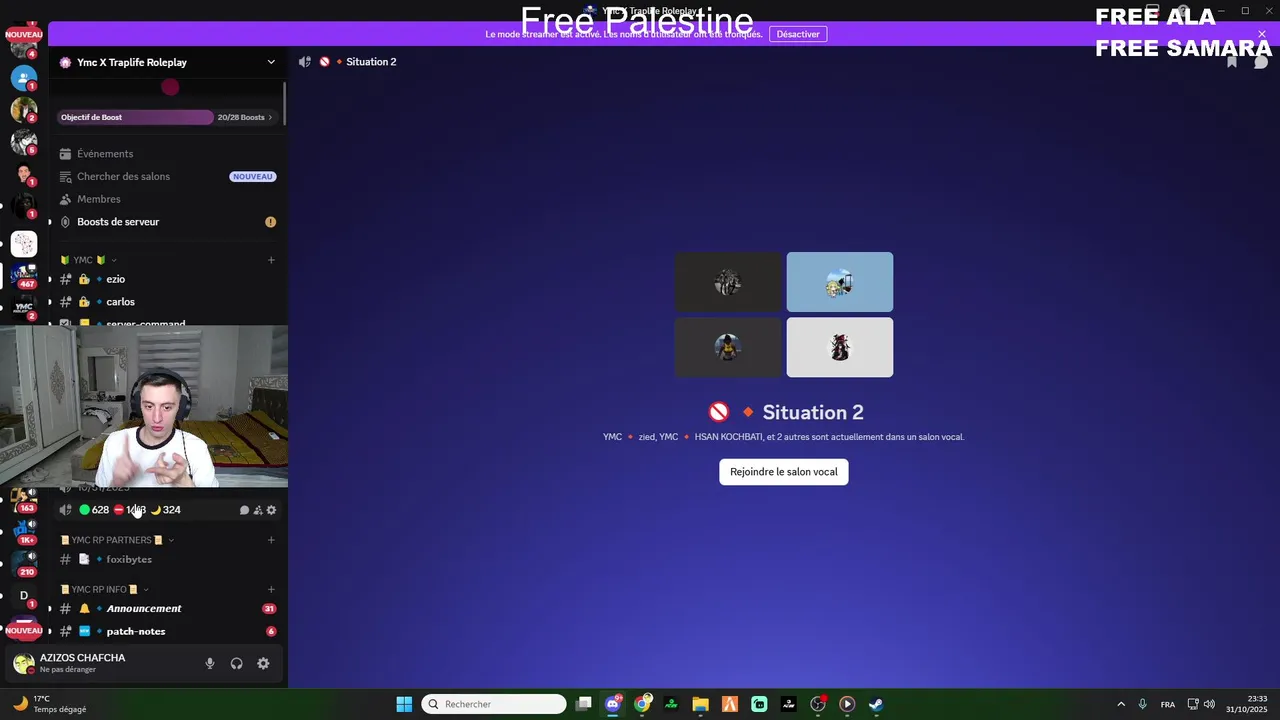Open user settings gear beside headphones

[263, 663]
